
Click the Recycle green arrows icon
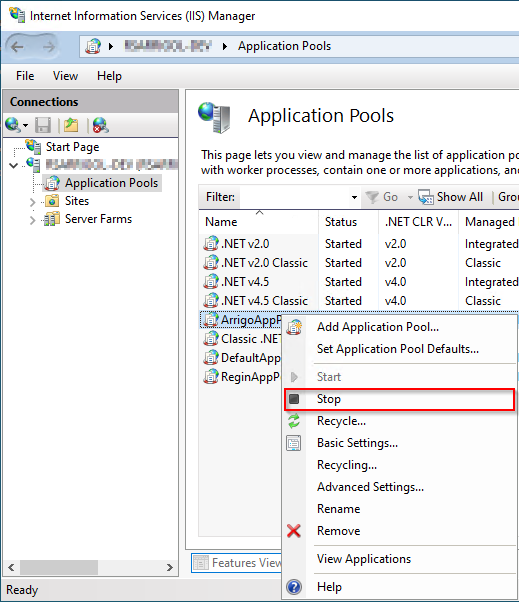[x=294, y=421]
